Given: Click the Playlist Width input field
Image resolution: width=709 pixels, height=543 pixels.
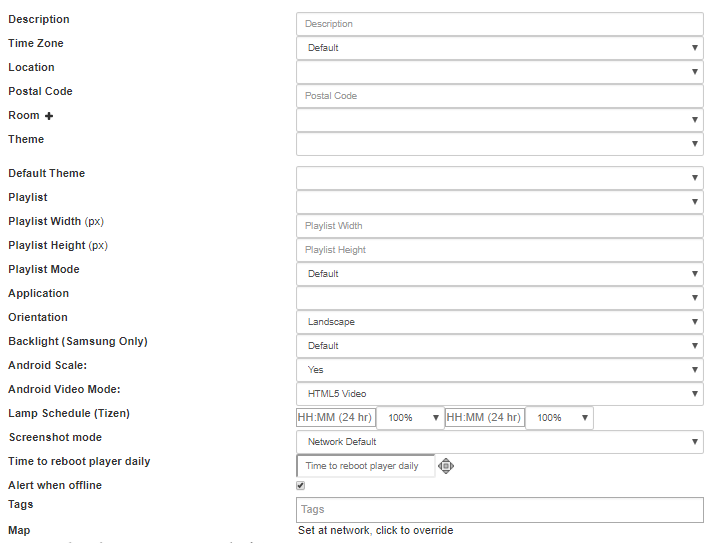Looking at the screenshot, I should 500,226.
